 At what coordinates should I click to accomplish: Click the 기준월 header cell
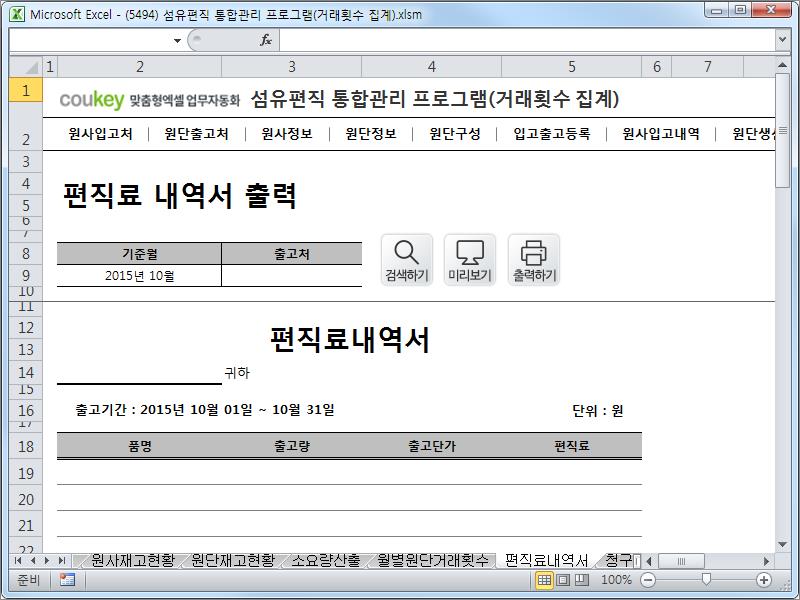coord(139,254)
